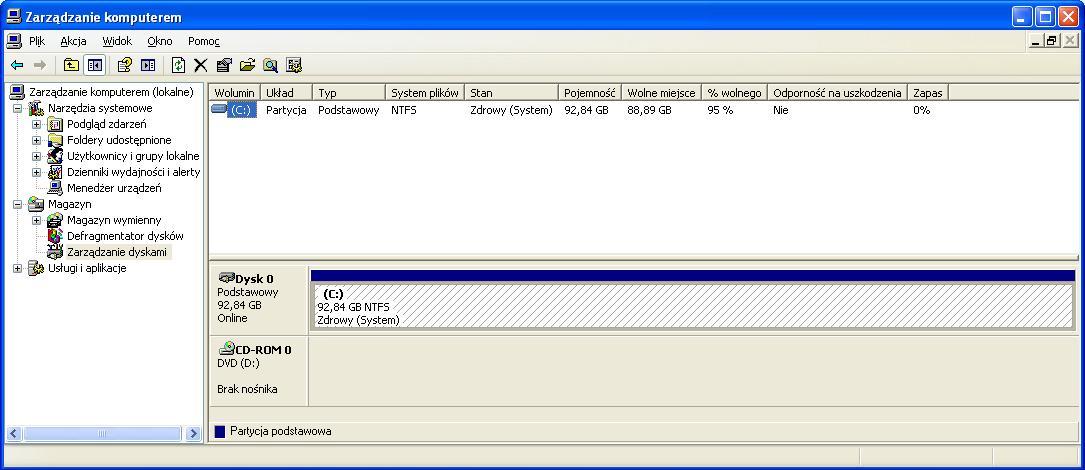Select Menedżer urządzeń in tree
This screenshot has height=470, width=1085.
click(x=114, y=188)
